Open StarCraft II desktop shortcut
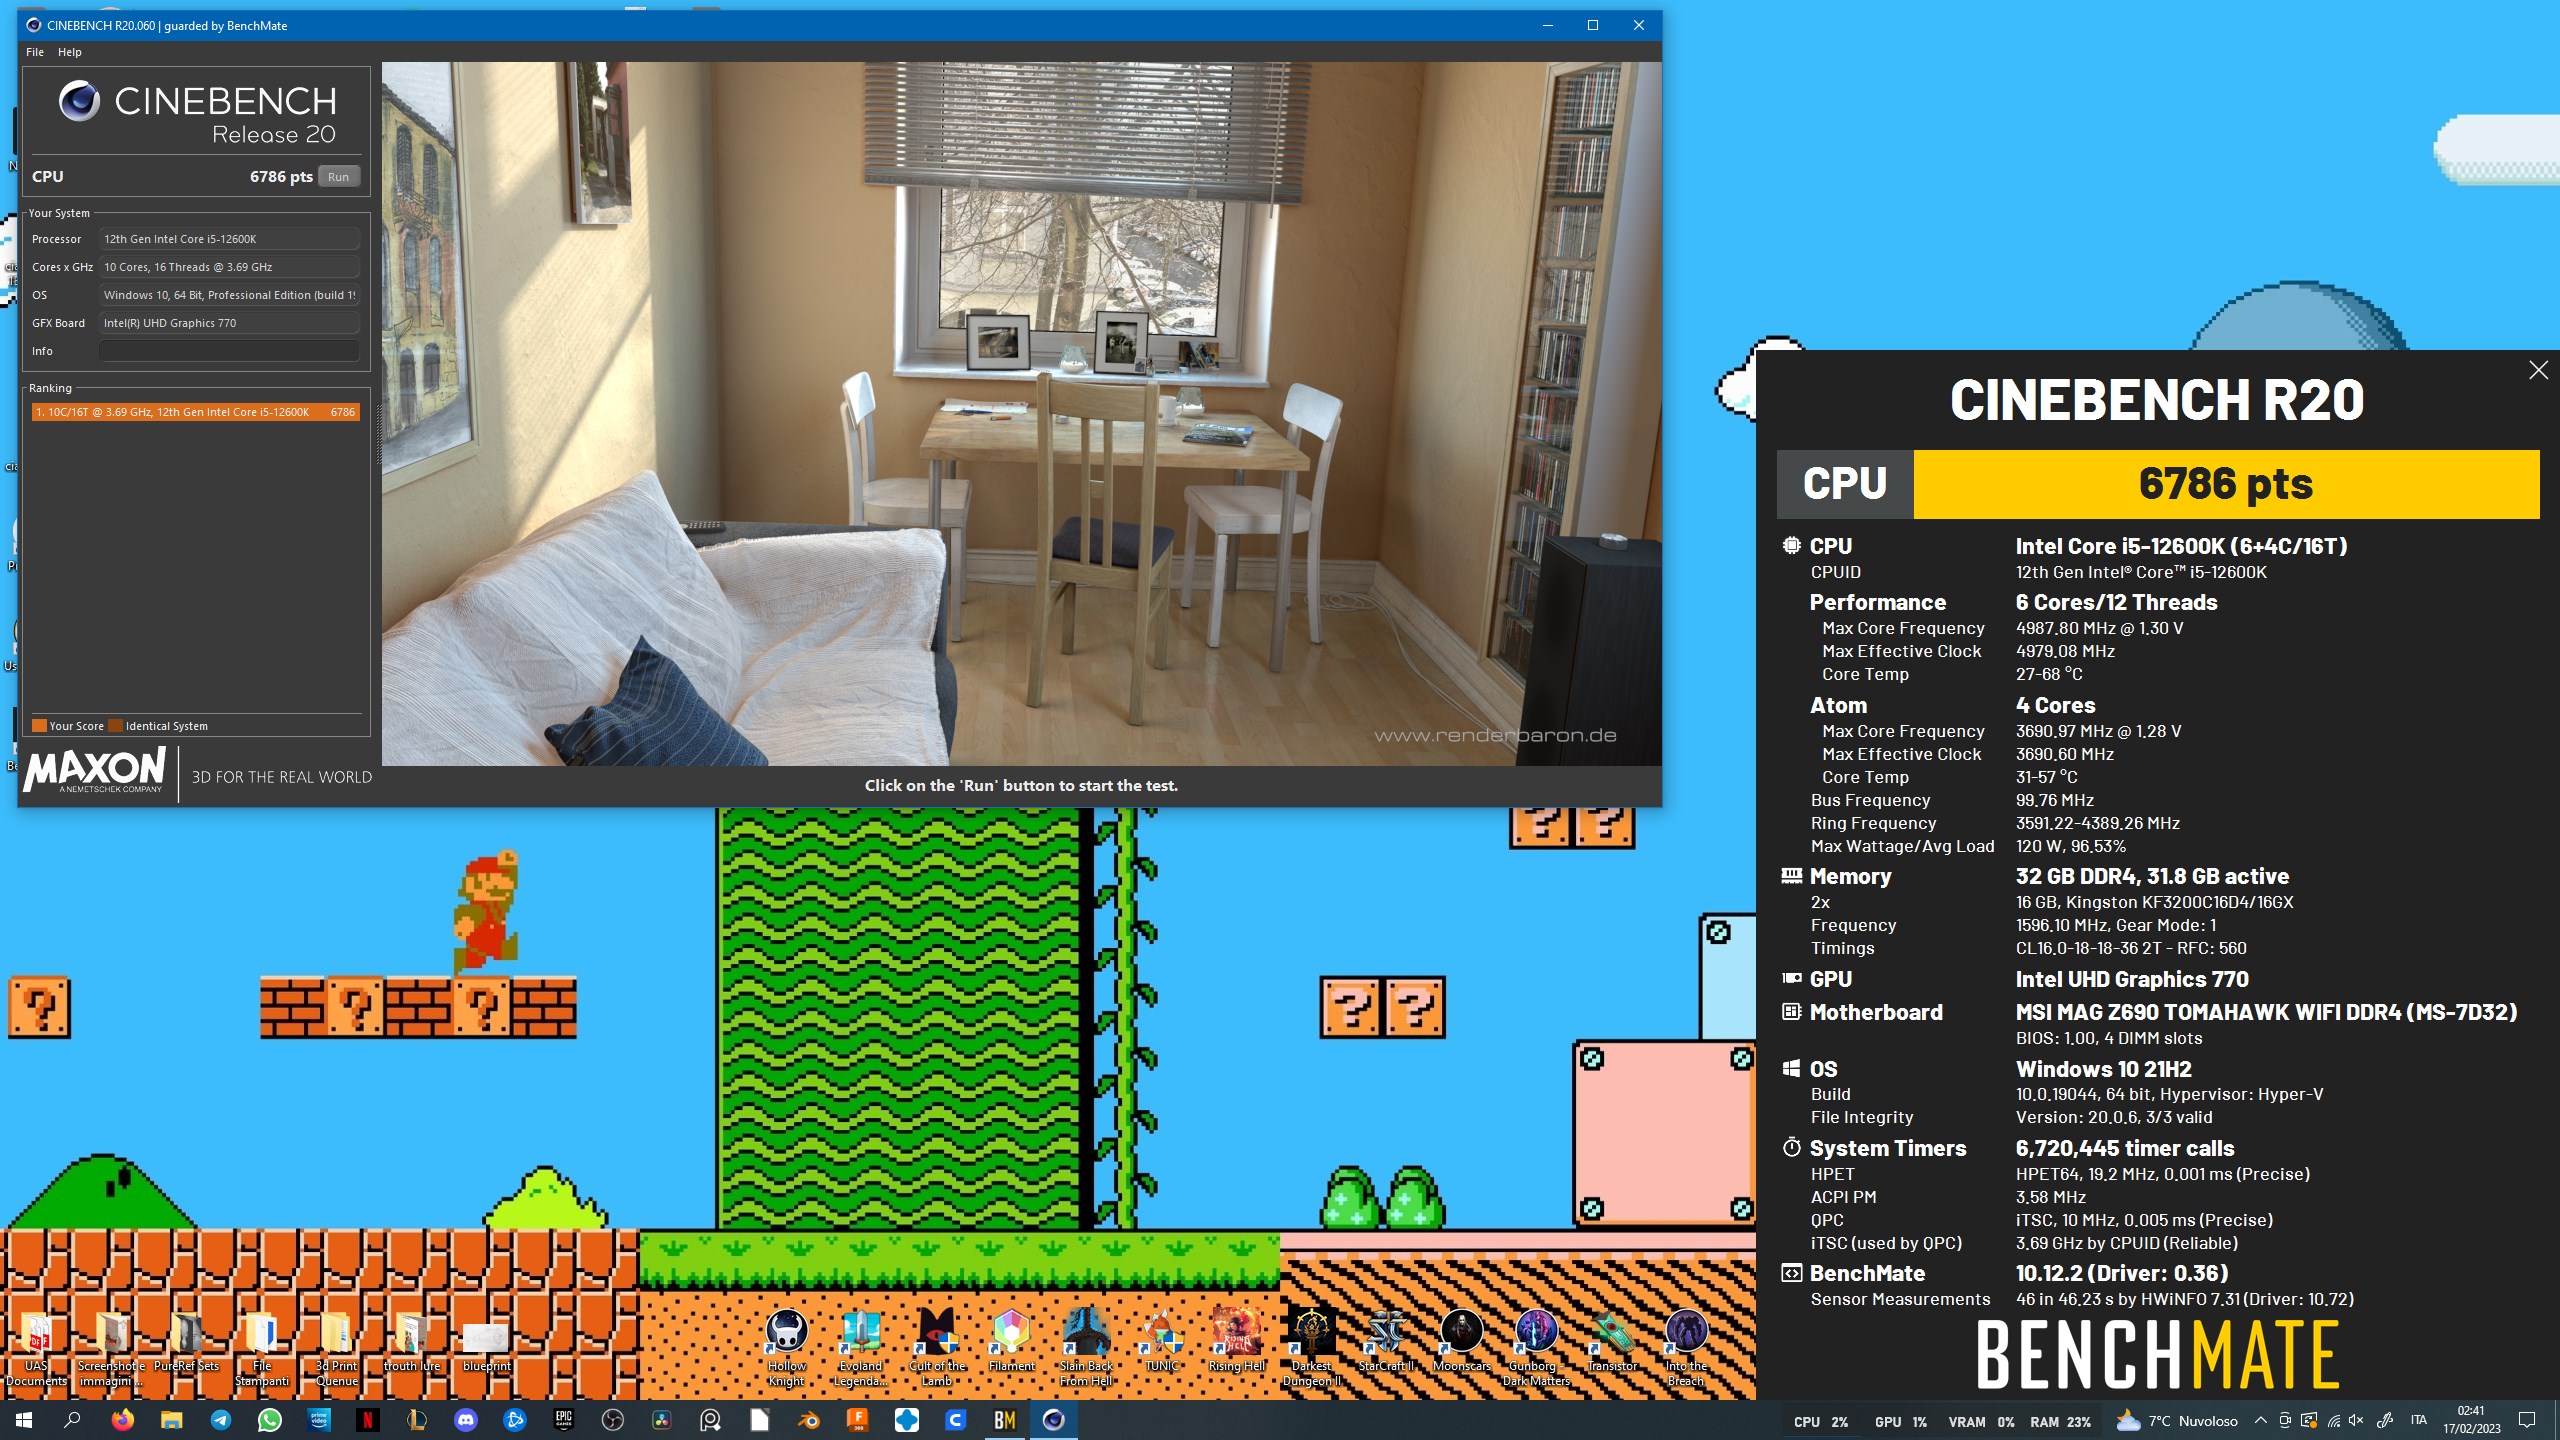The height and width of the screenshot is (1440, 2560). 1386,1342
